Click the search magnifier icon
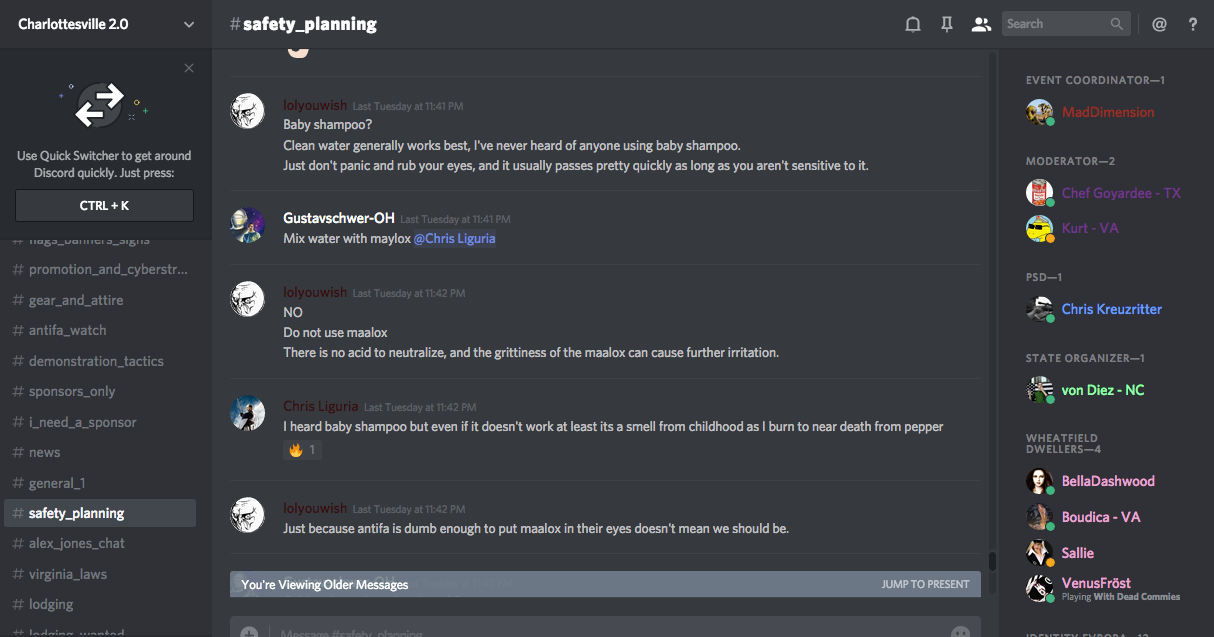 (1117, 24)
